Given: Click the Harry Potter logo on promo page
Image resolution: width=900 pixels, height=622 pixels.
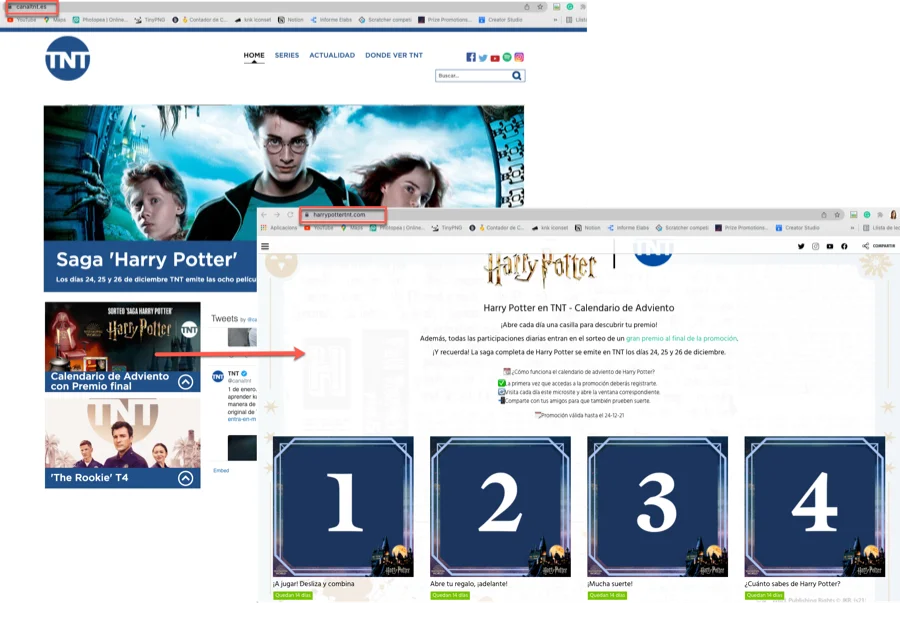Looking at the screenshot, I should click(541, 269).
